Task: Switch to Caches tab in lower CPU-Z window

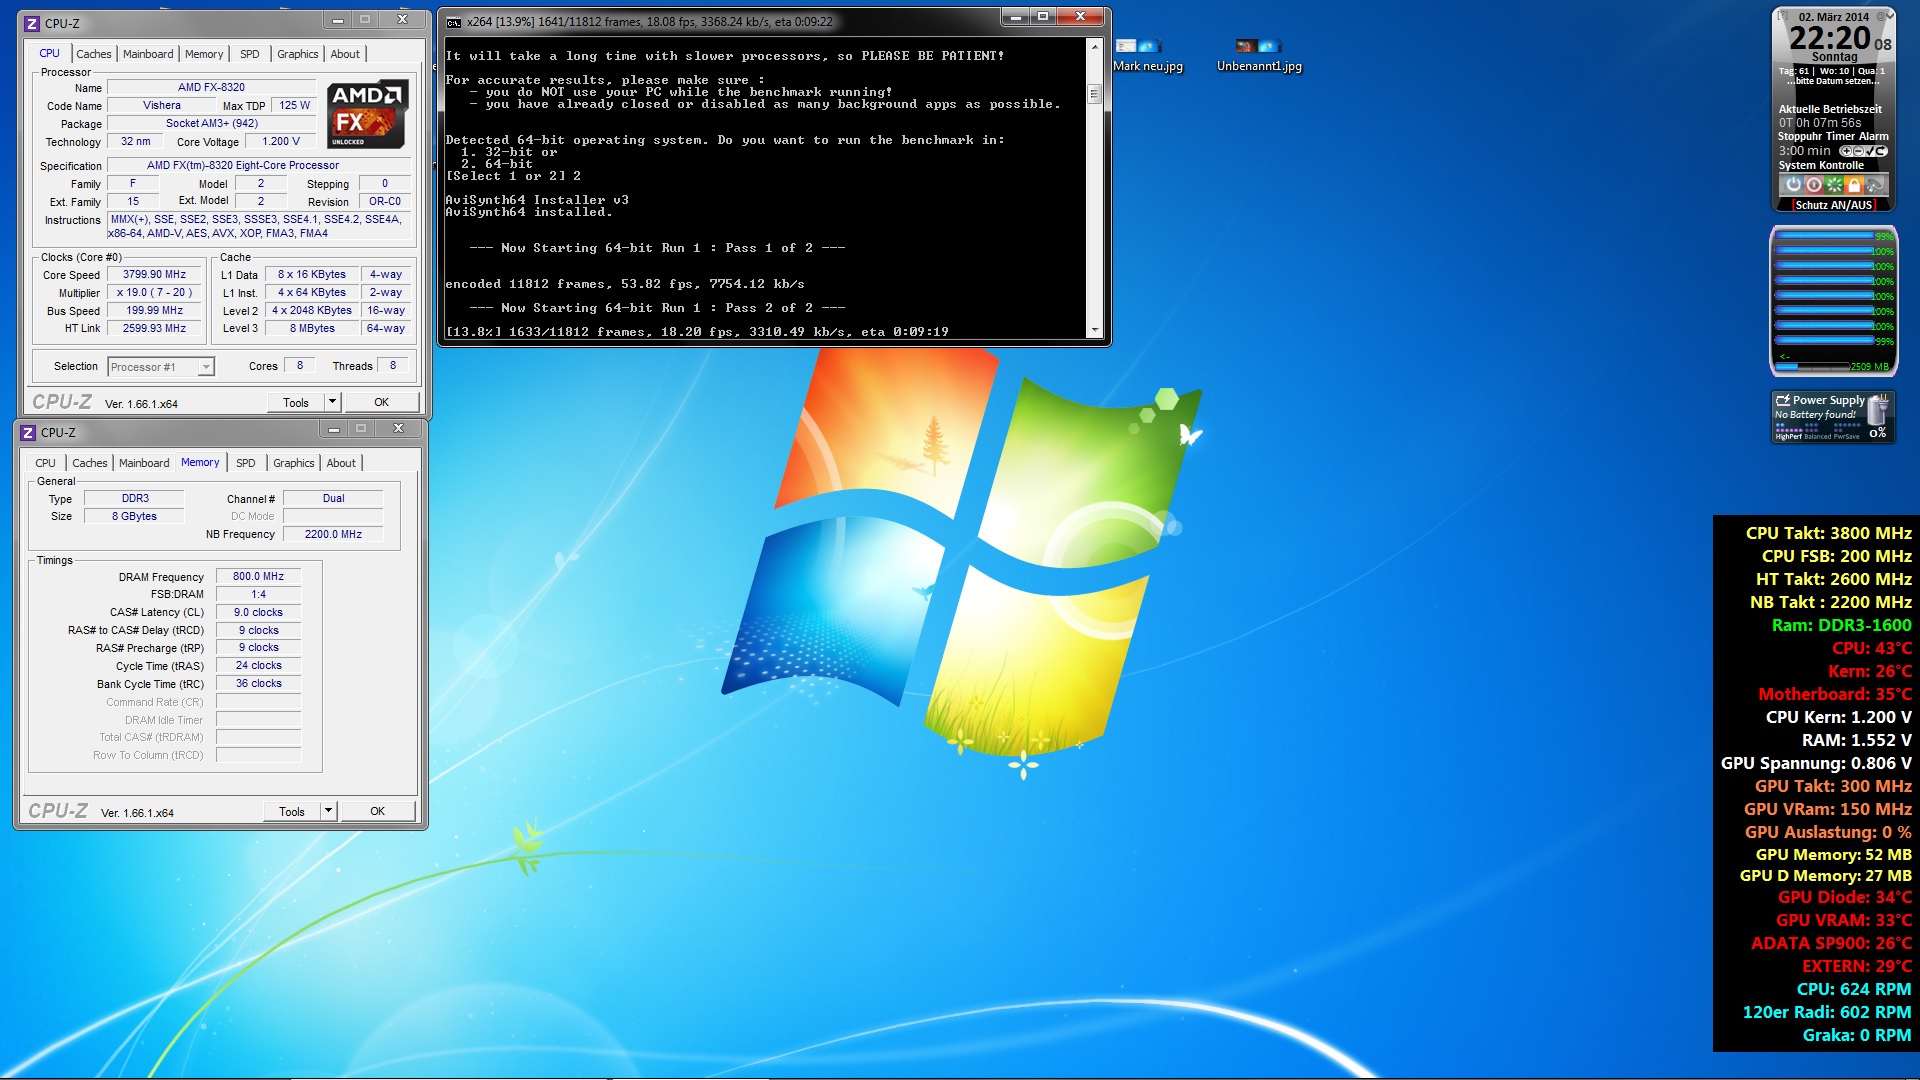Action: coord(90,463)
